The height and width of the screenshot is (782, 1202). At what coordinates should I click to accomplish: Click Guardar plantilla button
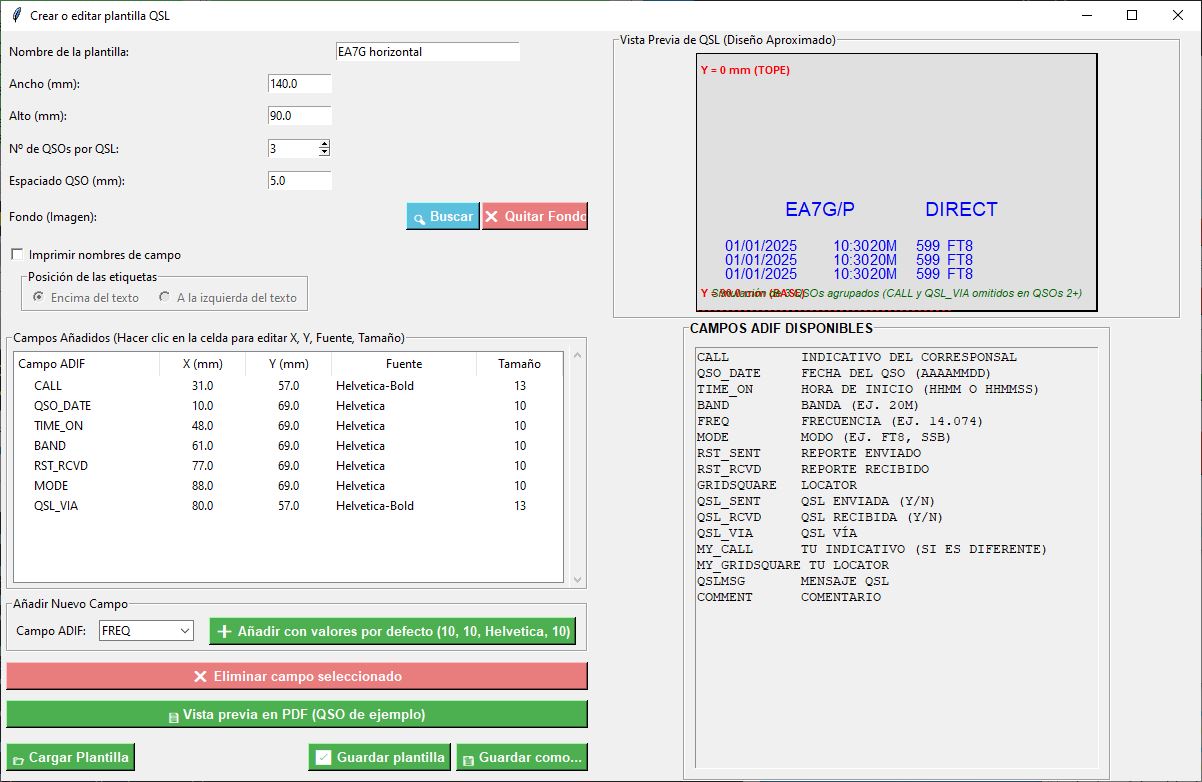pos(380,757)
